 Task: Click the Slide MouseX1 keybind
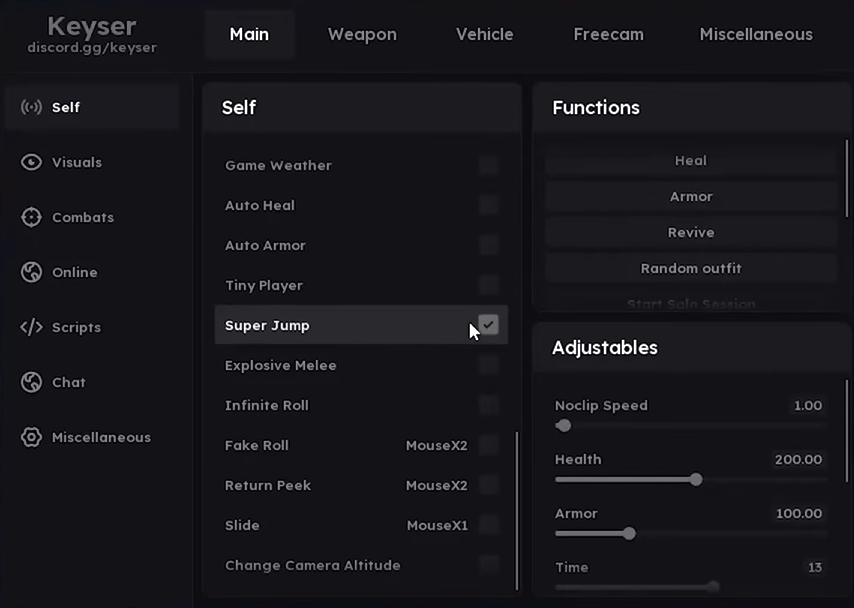[437, 525]
